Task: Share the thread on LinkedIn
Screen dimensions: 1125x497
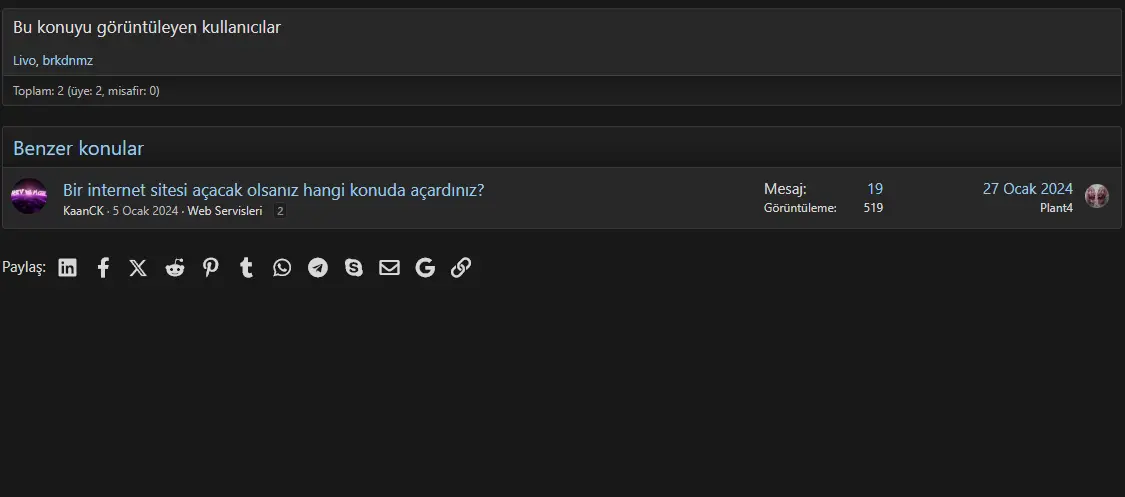Action: point(67,268)
